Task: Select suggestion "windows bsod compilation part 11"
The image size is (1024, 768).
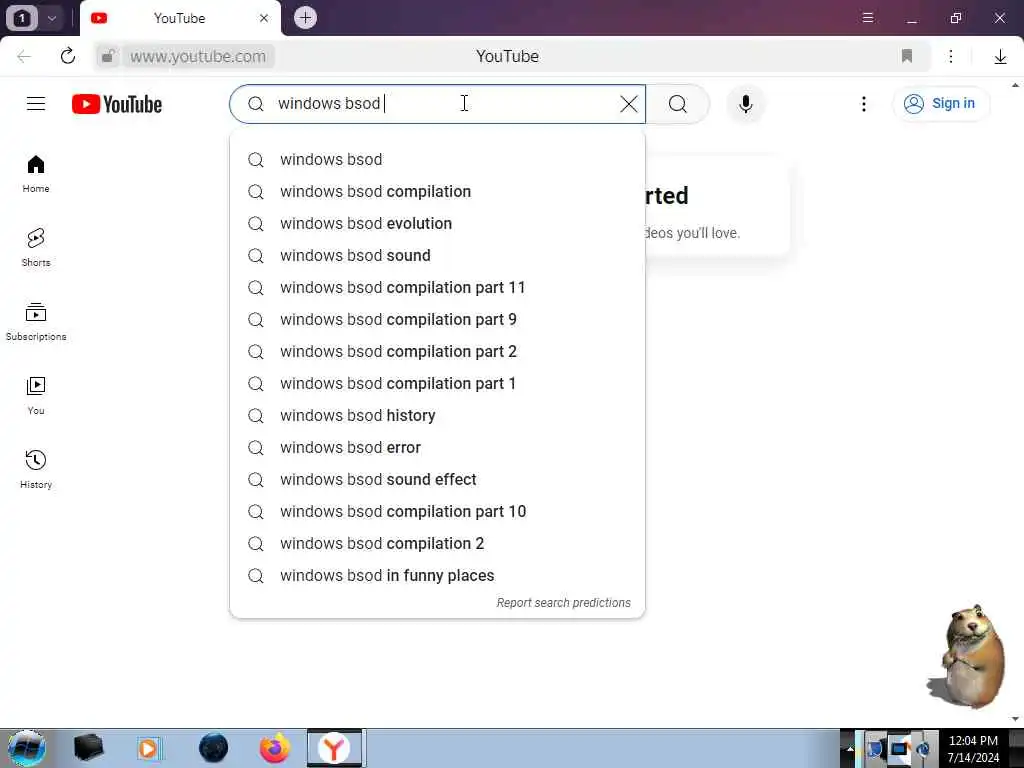Action: 438,287
